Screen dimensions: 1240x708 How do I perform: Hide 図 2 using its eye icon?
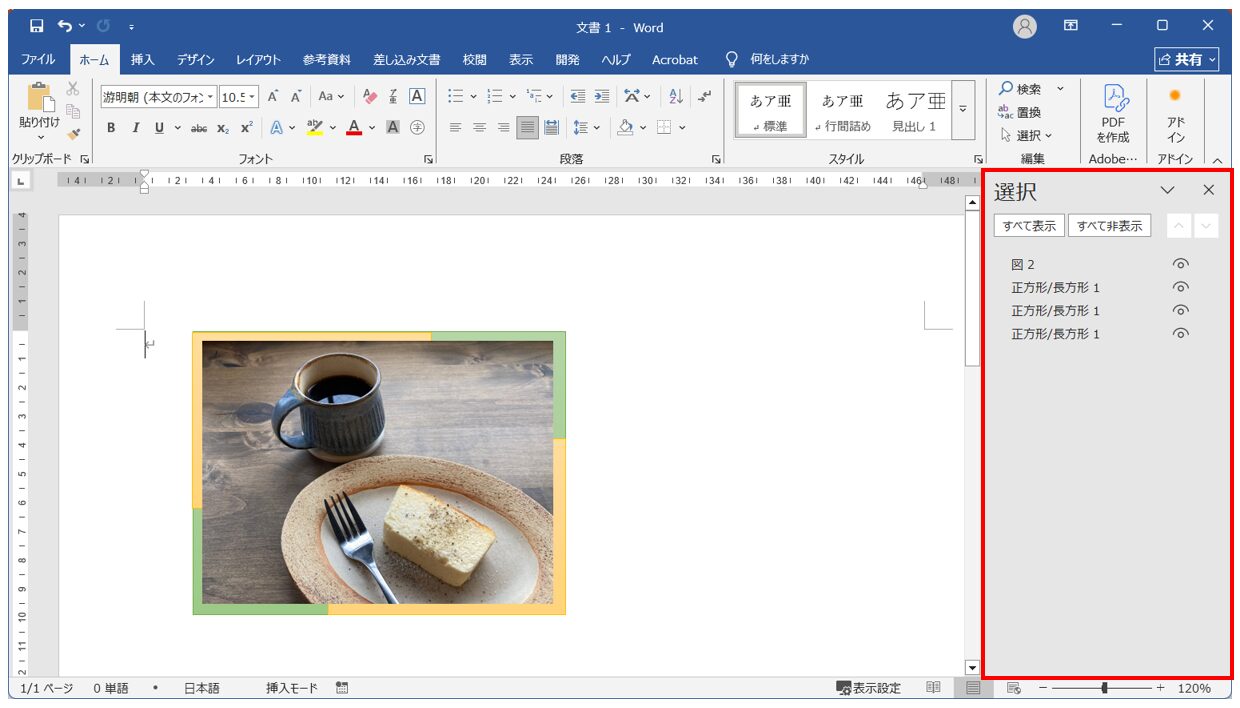point(1181,264)
